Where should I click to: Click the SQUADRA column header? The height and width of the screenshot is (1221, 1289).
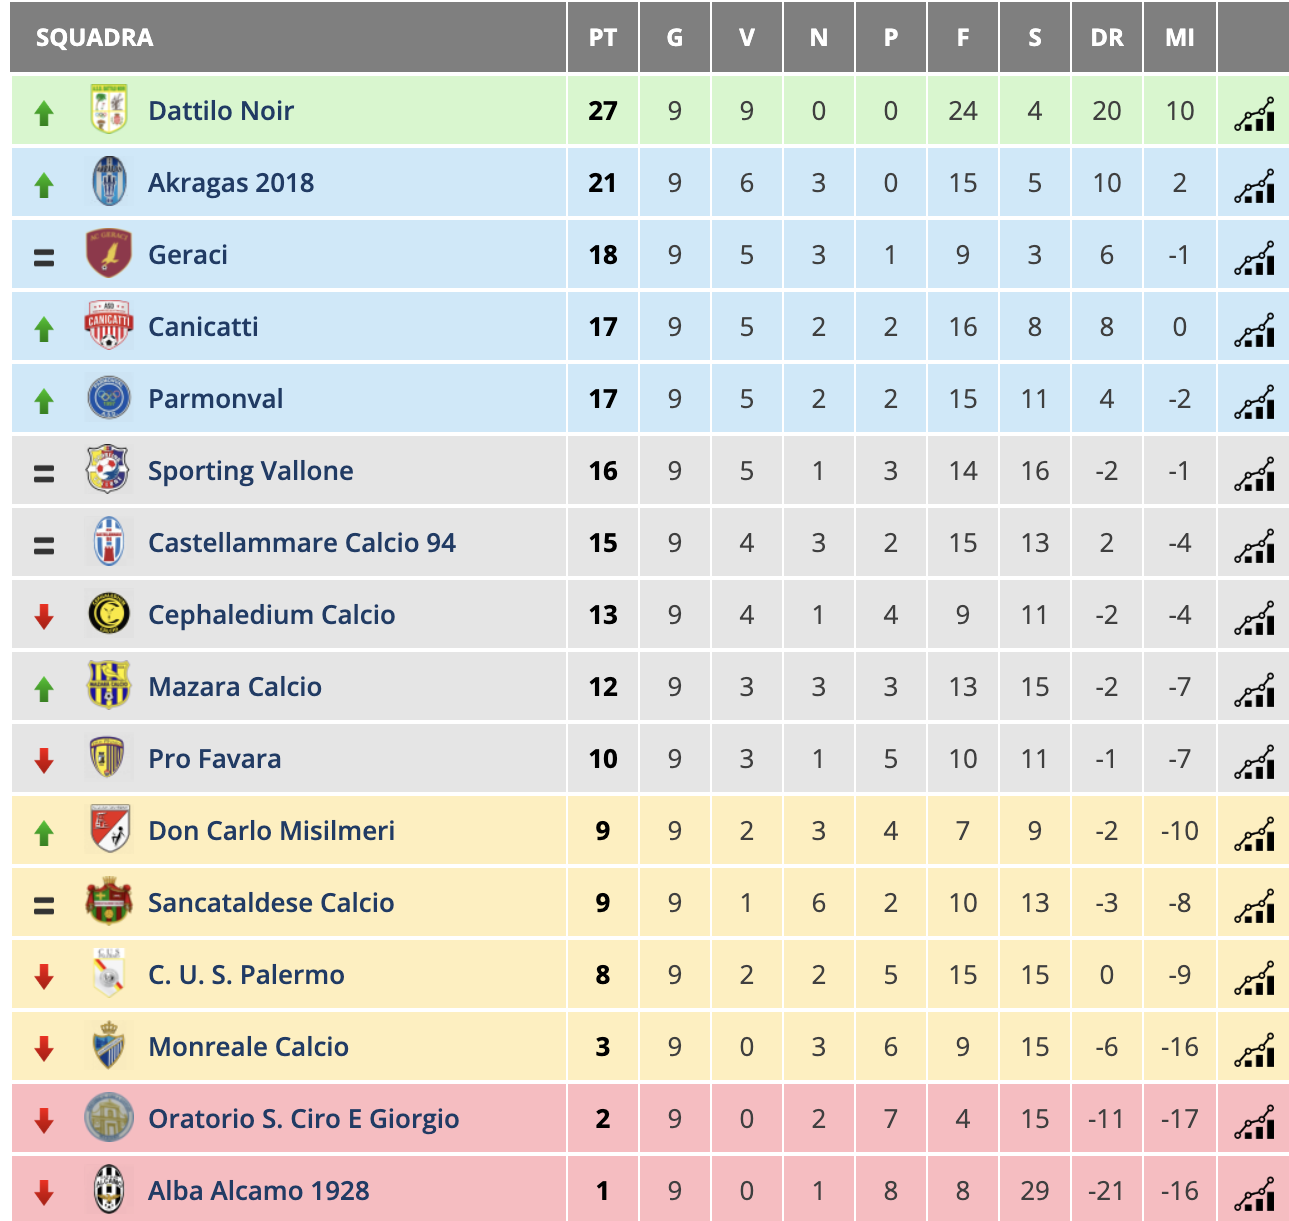coord(95,38)
